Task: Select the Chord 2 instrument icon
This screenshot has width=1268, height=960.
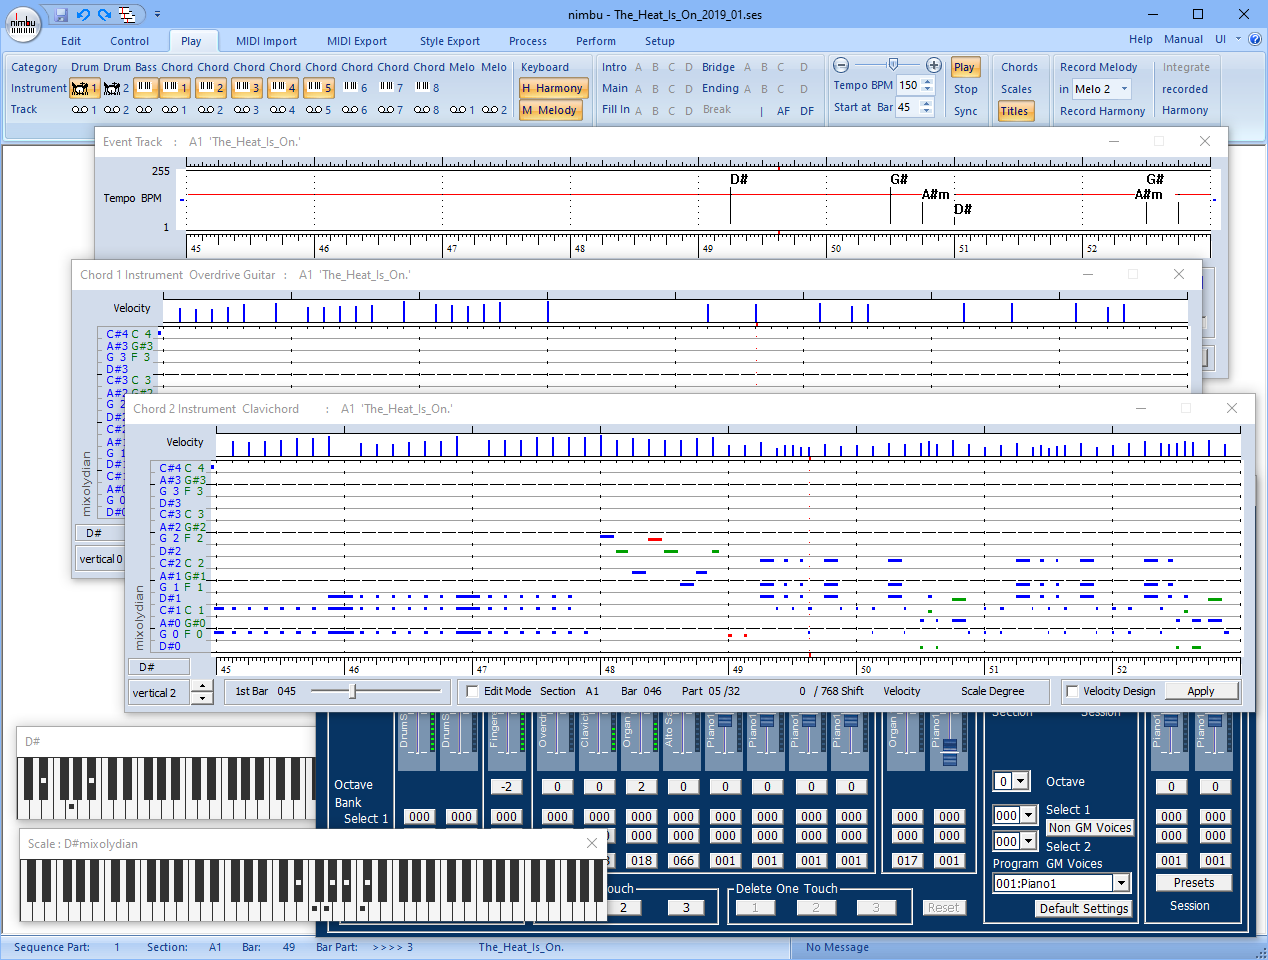Action: pyautogui.click(x=211, y=88)
